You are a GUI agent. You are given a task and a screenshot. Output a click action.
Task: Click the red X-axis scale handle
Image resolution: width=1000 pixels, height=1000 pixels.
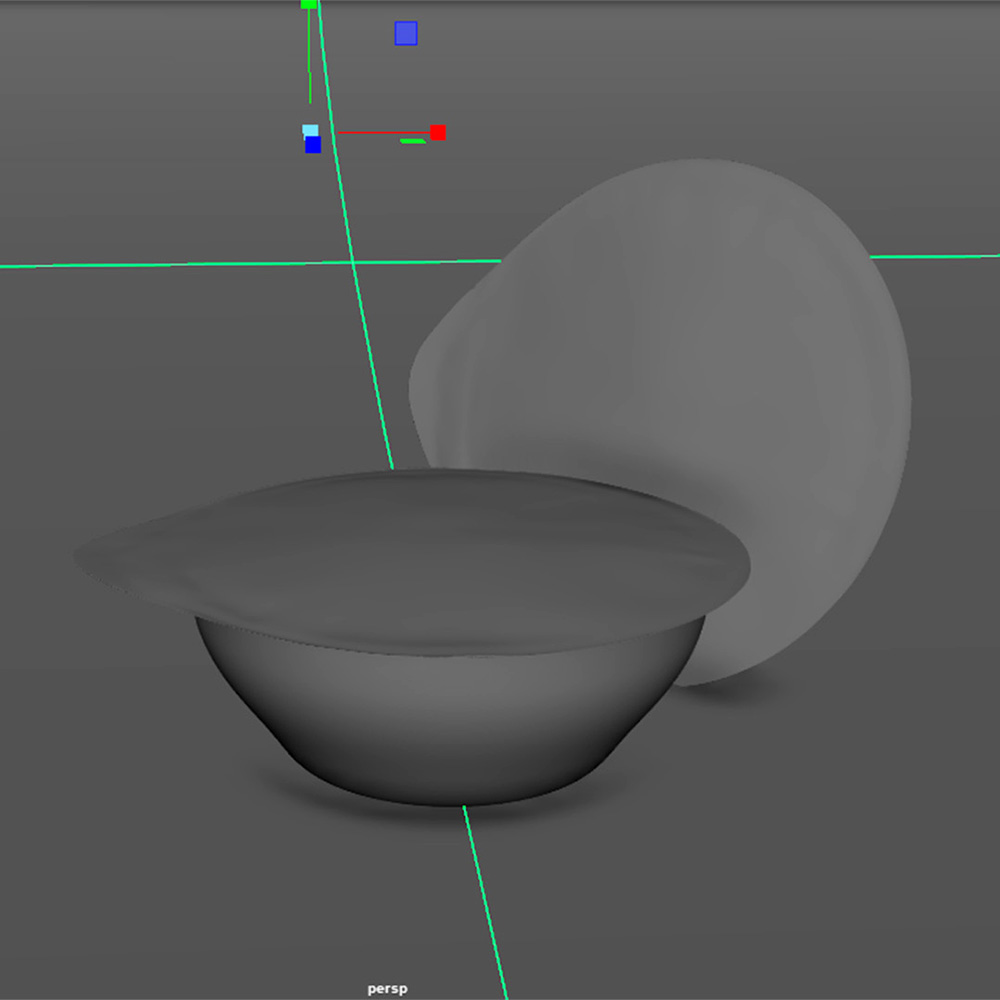click(x=438, y=132)
